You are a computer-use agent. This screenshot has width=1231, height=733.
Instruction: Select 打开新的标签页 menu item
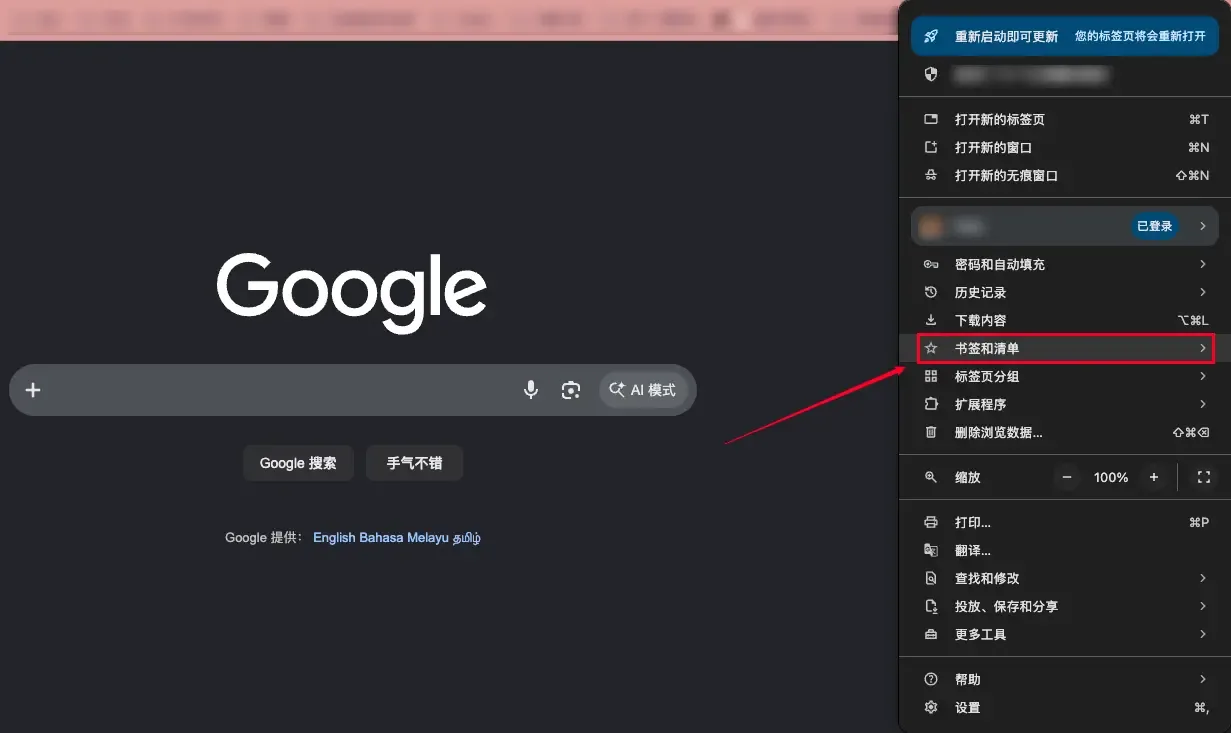tap(1064, 119)
